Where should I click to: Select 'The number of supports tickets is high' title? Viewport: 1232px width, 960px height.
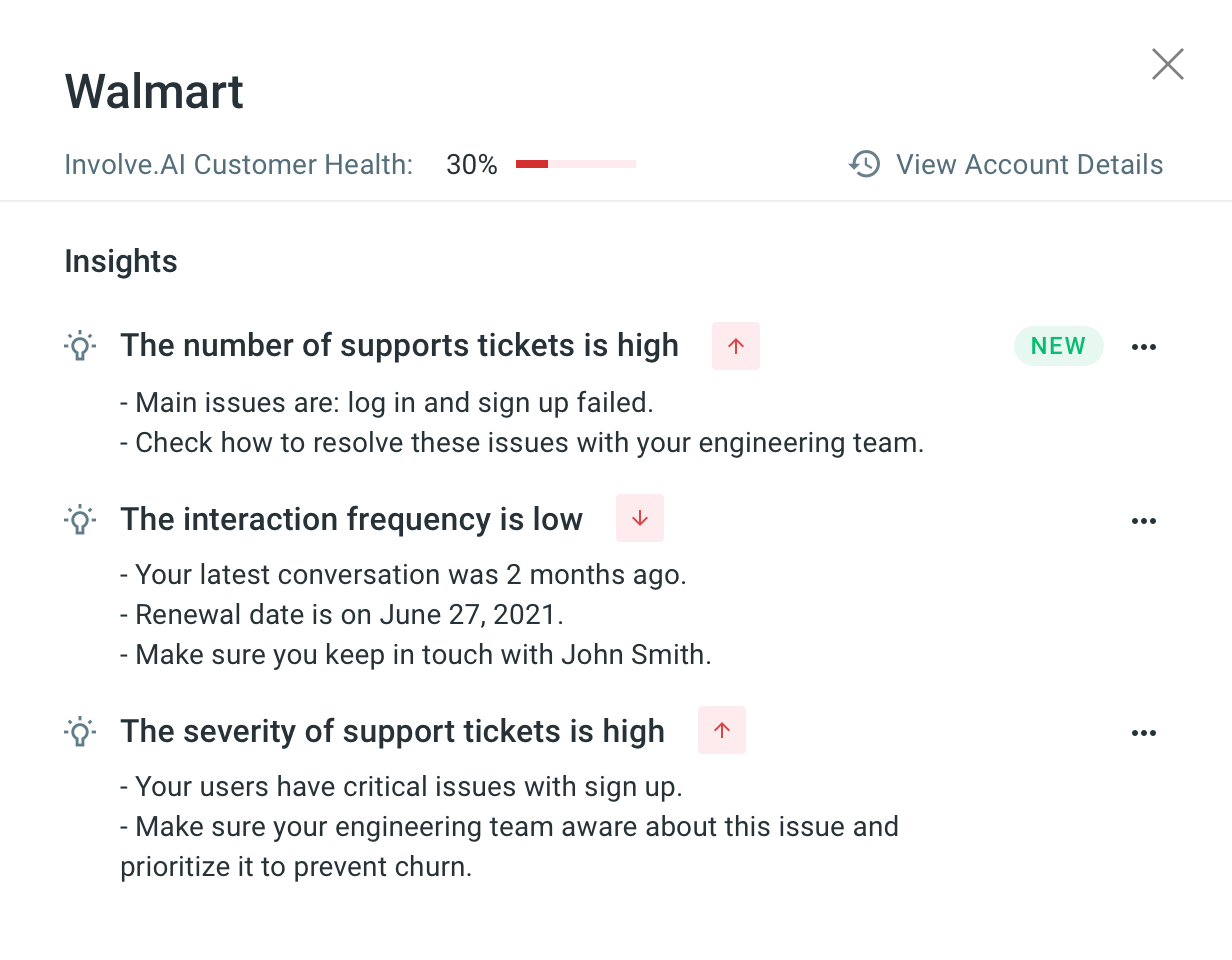[399, 346]
